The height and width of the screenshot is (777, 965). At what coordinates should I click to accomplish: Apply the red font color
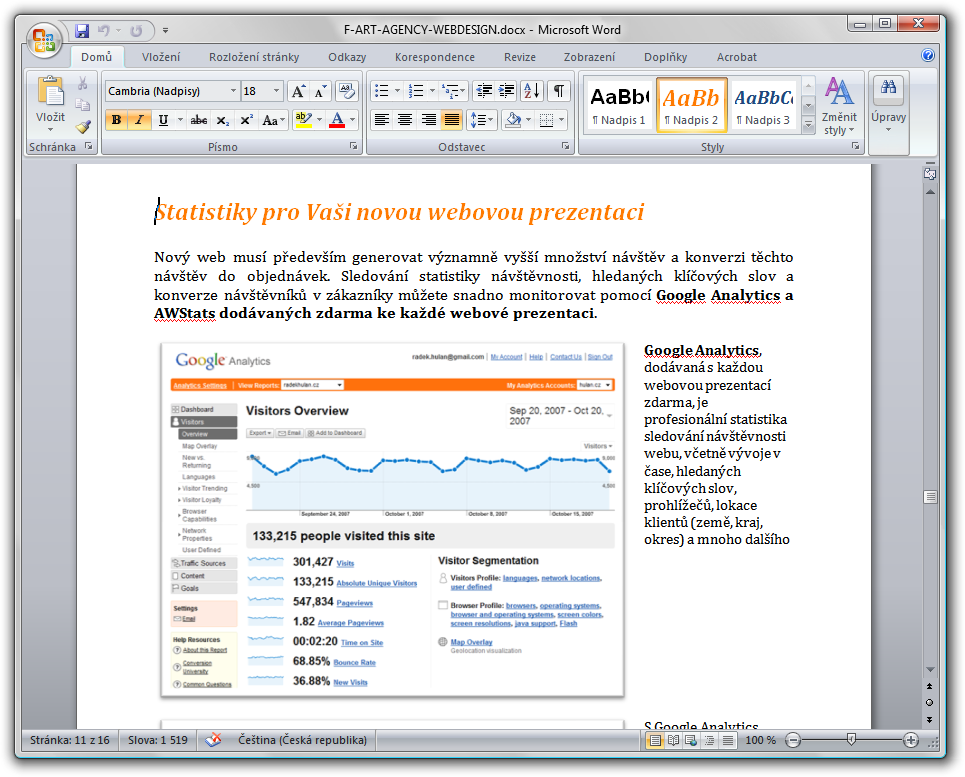337,120
